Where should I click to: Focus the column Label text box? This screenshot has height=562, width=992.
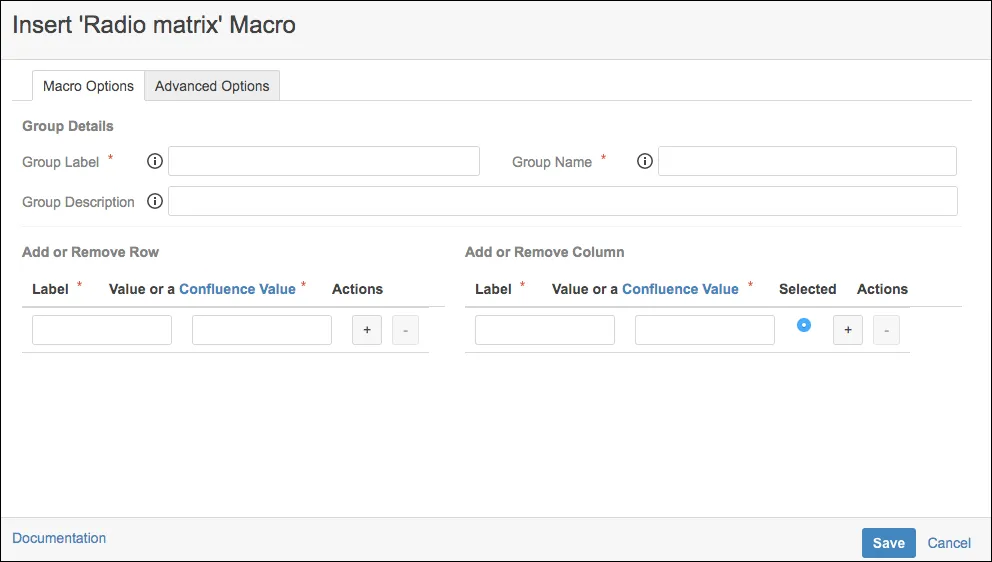[545, 330]
